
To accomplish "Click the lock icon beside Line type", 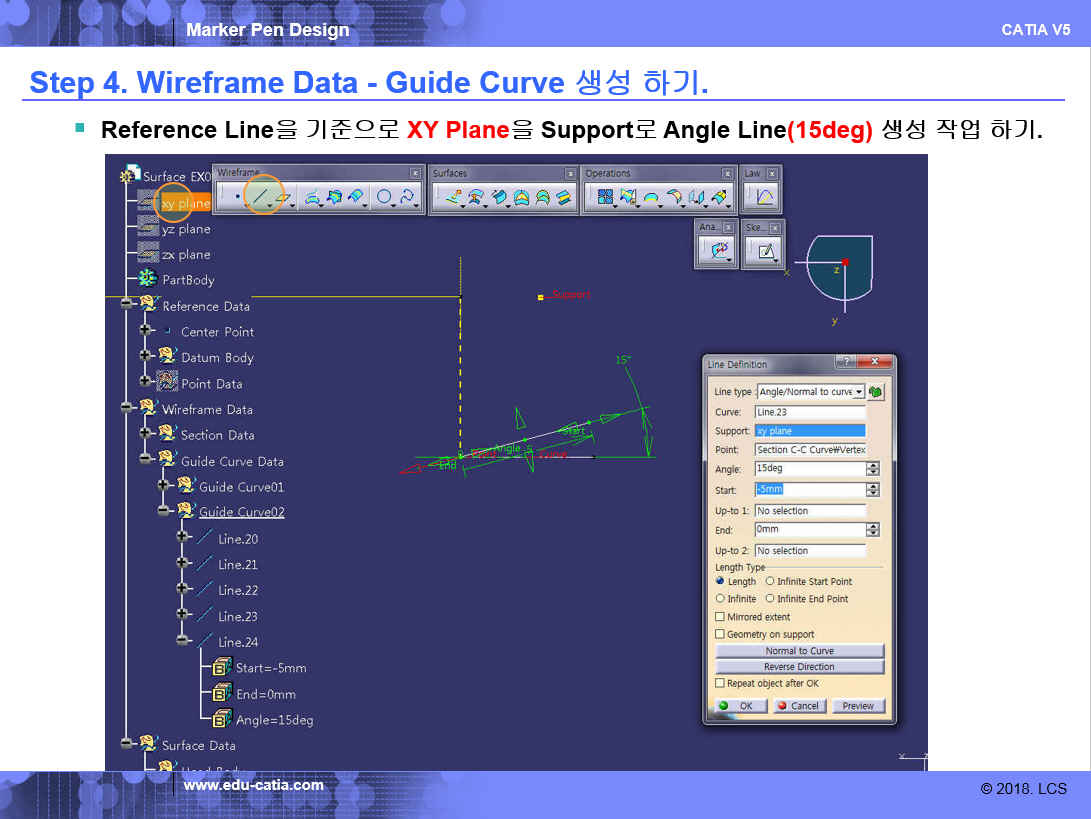I will tap(877, 392).
